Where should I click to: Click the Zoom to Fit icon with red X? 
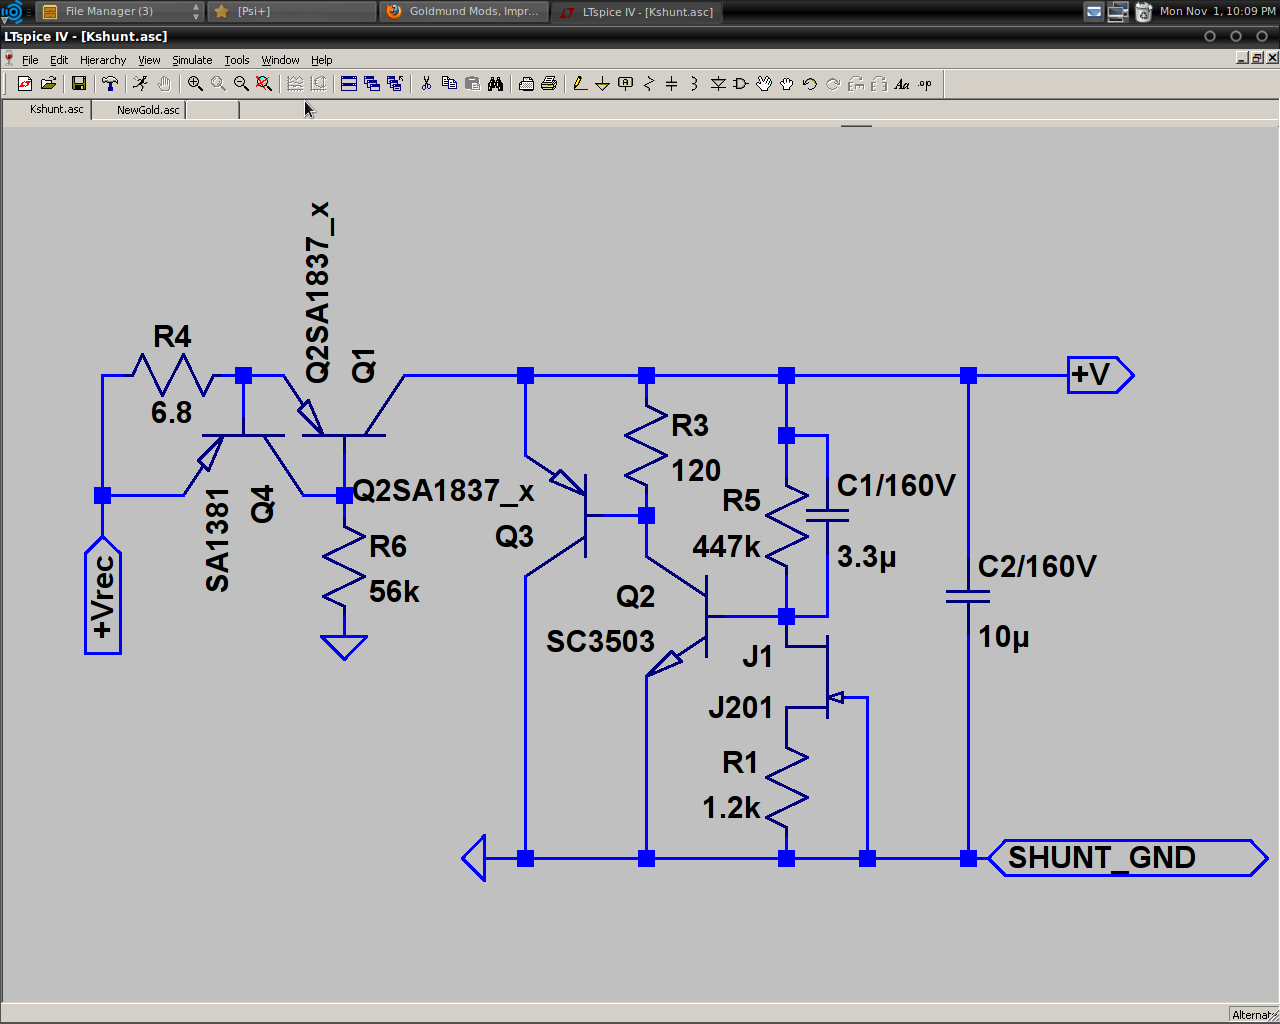pos(264,84)
